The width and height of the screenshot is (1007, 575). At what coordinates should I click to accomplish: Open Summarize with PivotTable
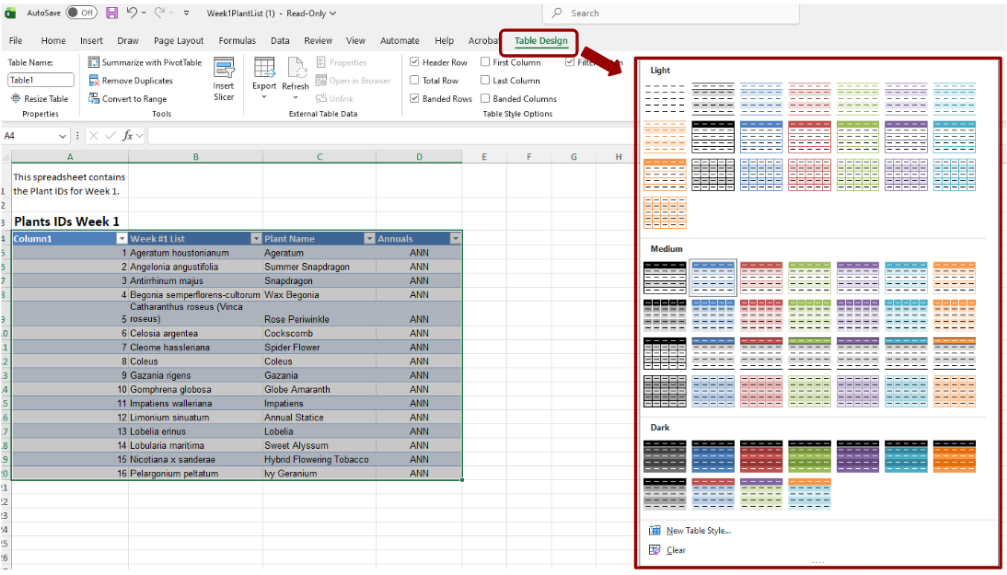pyautogui.click(x=144, y=62)
